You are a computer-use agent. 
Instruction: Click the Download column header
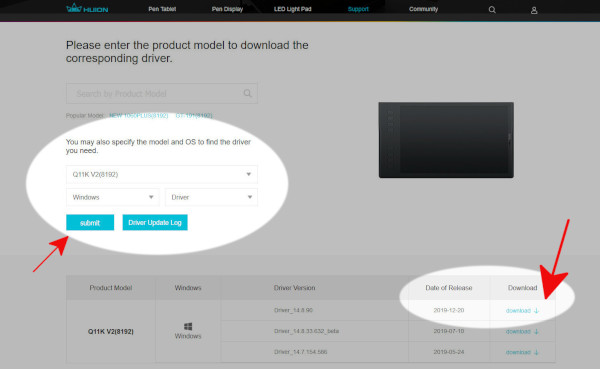(x=522, y=287)
